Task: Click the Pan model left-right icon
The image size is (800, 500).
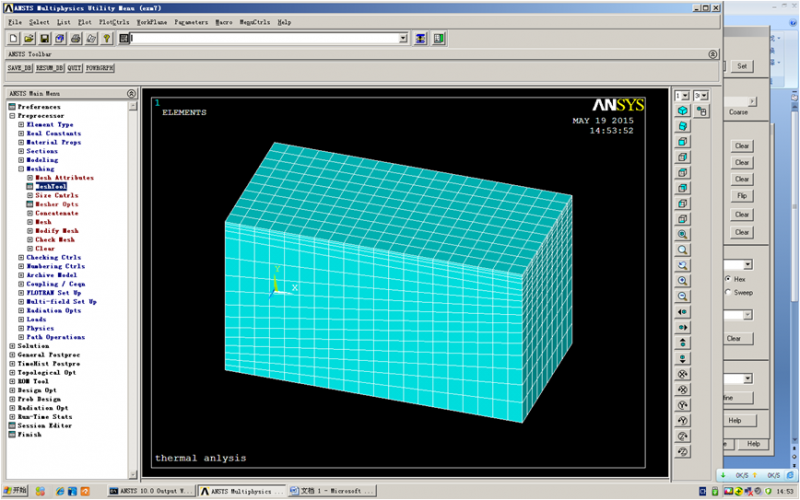Action: click(x=683, y=311)
